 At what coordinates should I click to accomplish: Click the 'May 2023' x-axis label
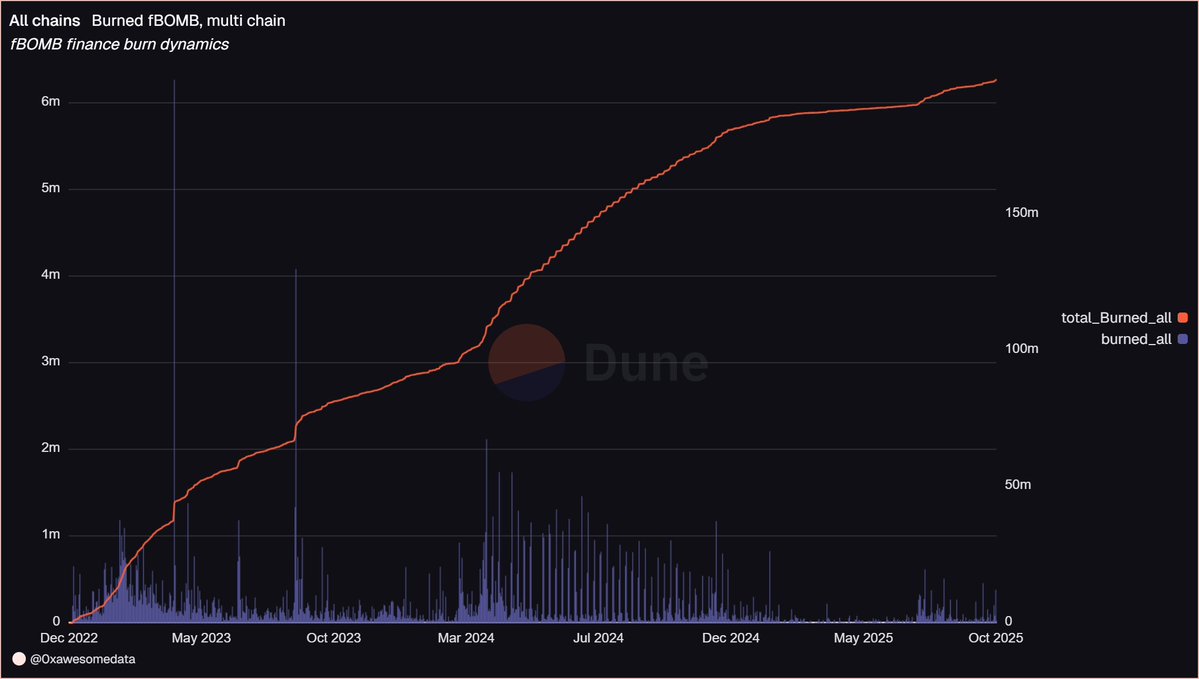pos(202,638)
